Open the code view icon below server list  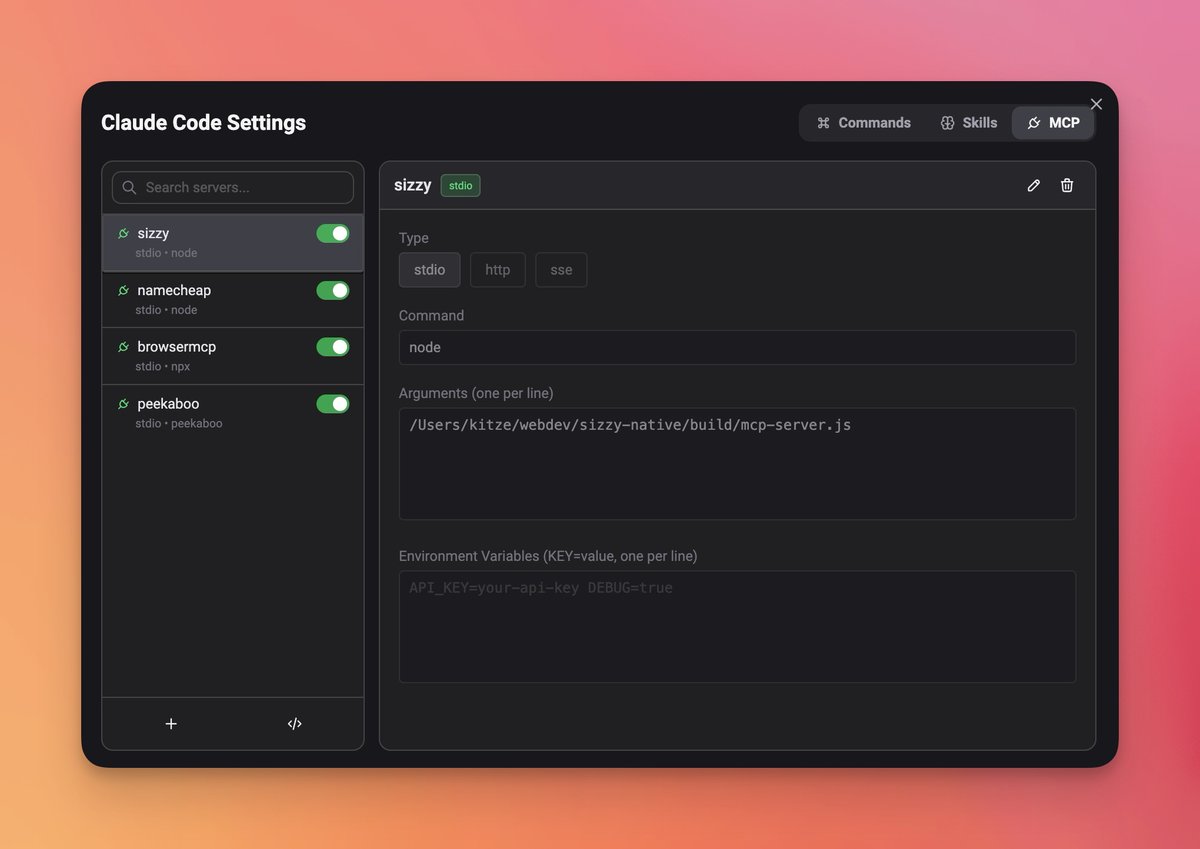pos(294,724)
